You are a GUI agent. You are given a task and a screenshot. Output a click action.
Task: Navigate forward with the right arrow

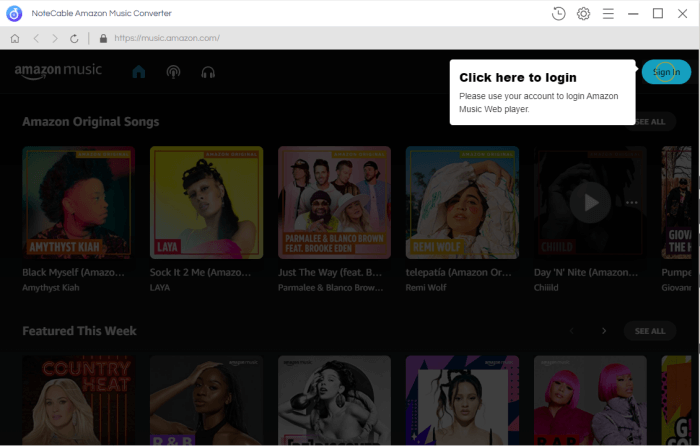coord(55,38)
